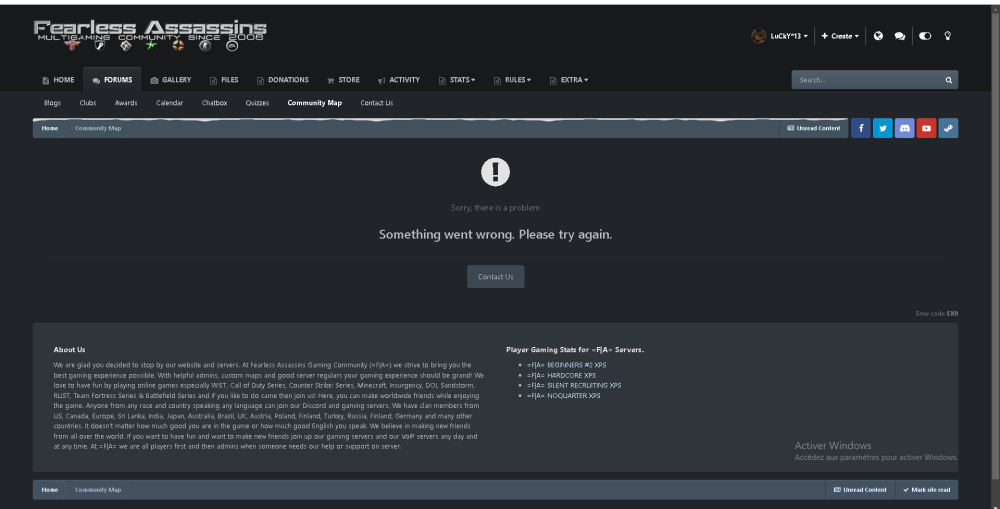Open Quizzes submenu item
This screenshot has width=1000, height=509.
(257, 103)
